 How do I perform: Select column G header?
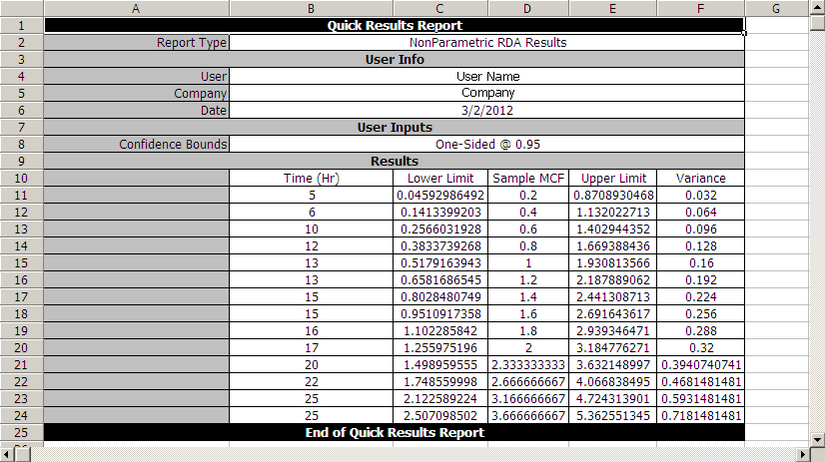click(x=776, y=8)
